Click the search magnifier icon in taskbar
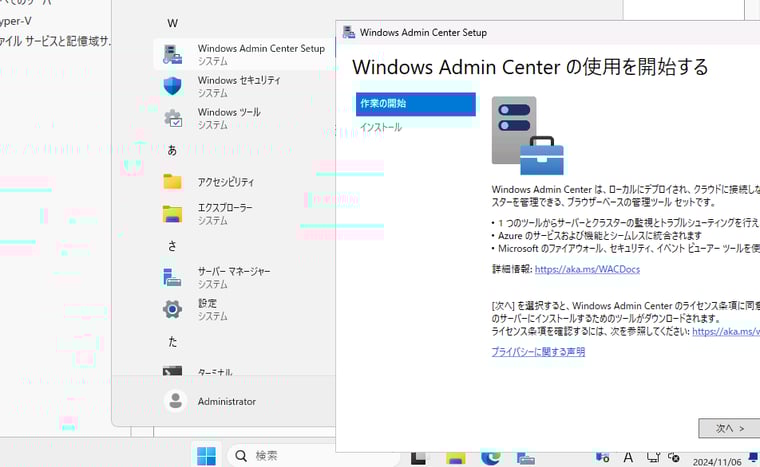Image resolution: width=760 pixels, height=467 pixels. coord(241,456)
